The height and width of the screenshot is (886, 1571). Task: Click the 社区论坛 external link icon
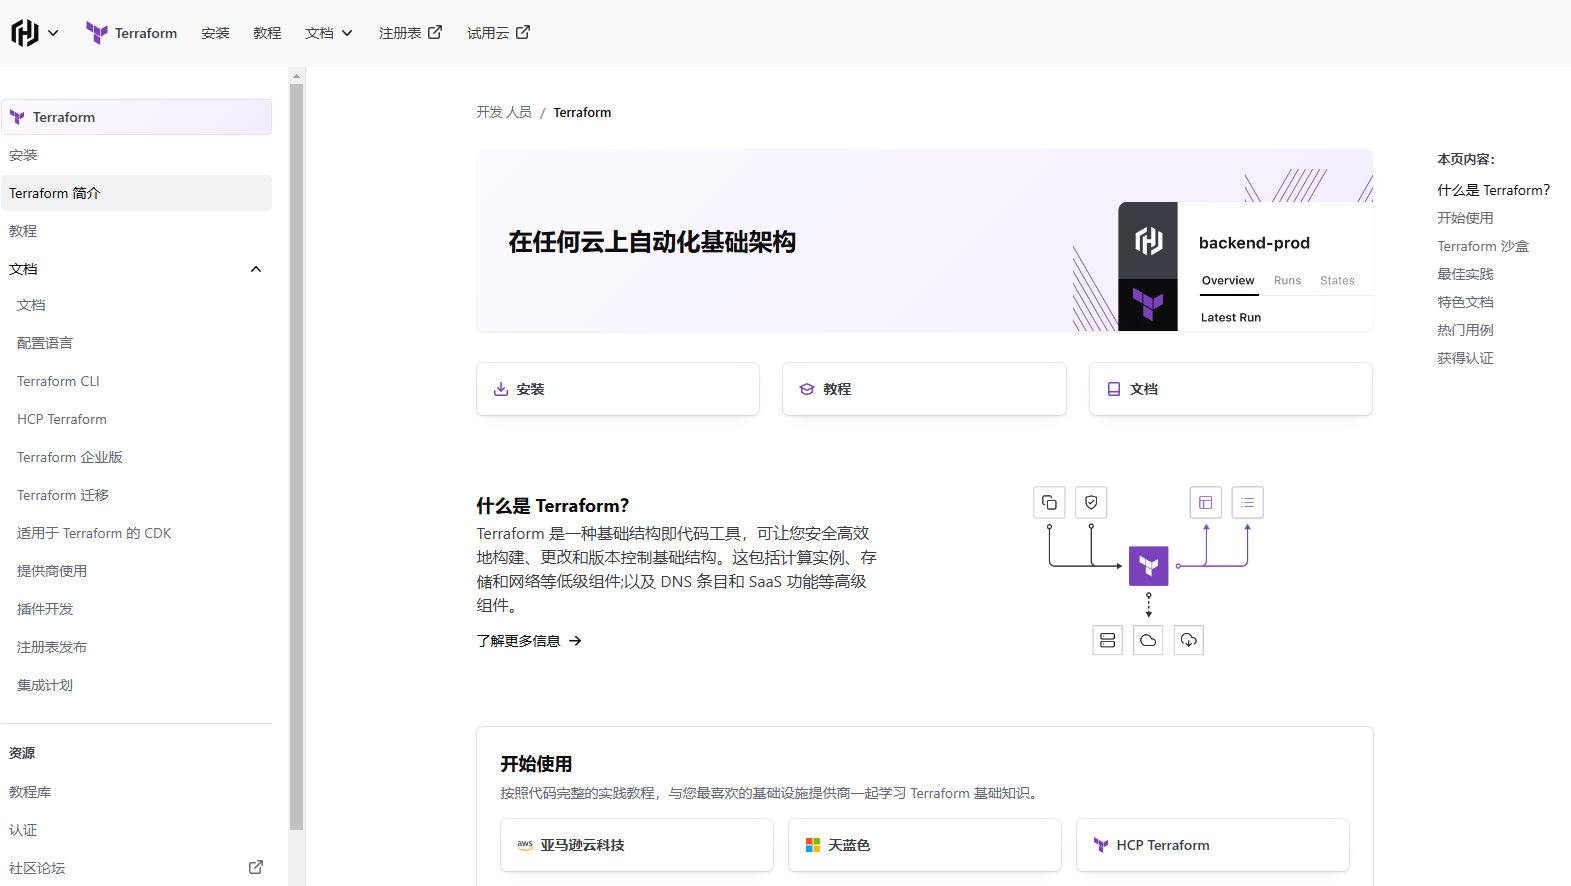[x=256, y=867]
